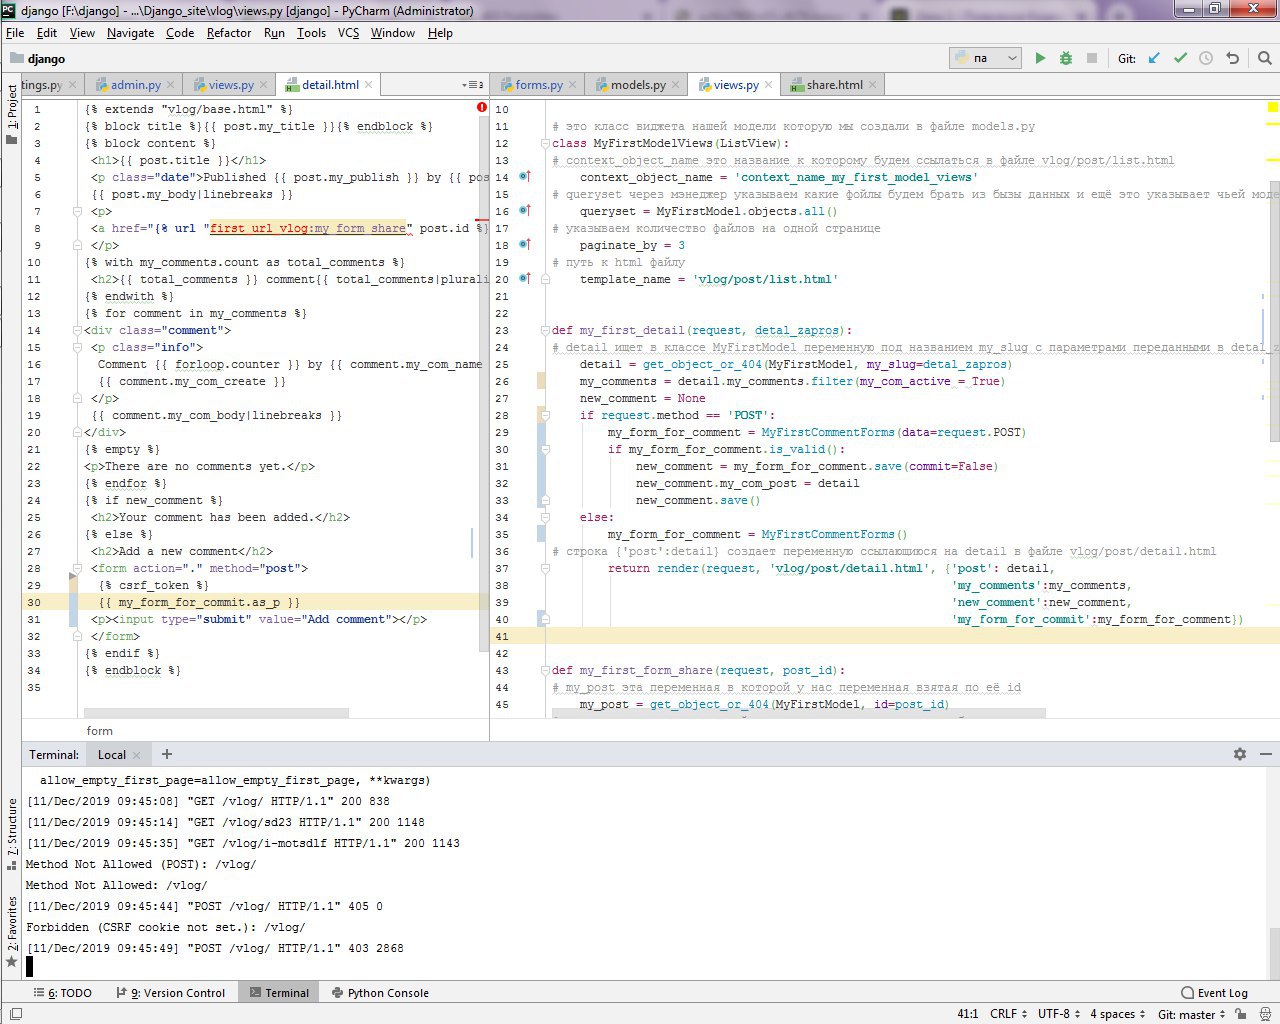Screen dimensions: 1280x1024
Task: Click caret position 41:1 in status bar
Action: point(968,1014)
